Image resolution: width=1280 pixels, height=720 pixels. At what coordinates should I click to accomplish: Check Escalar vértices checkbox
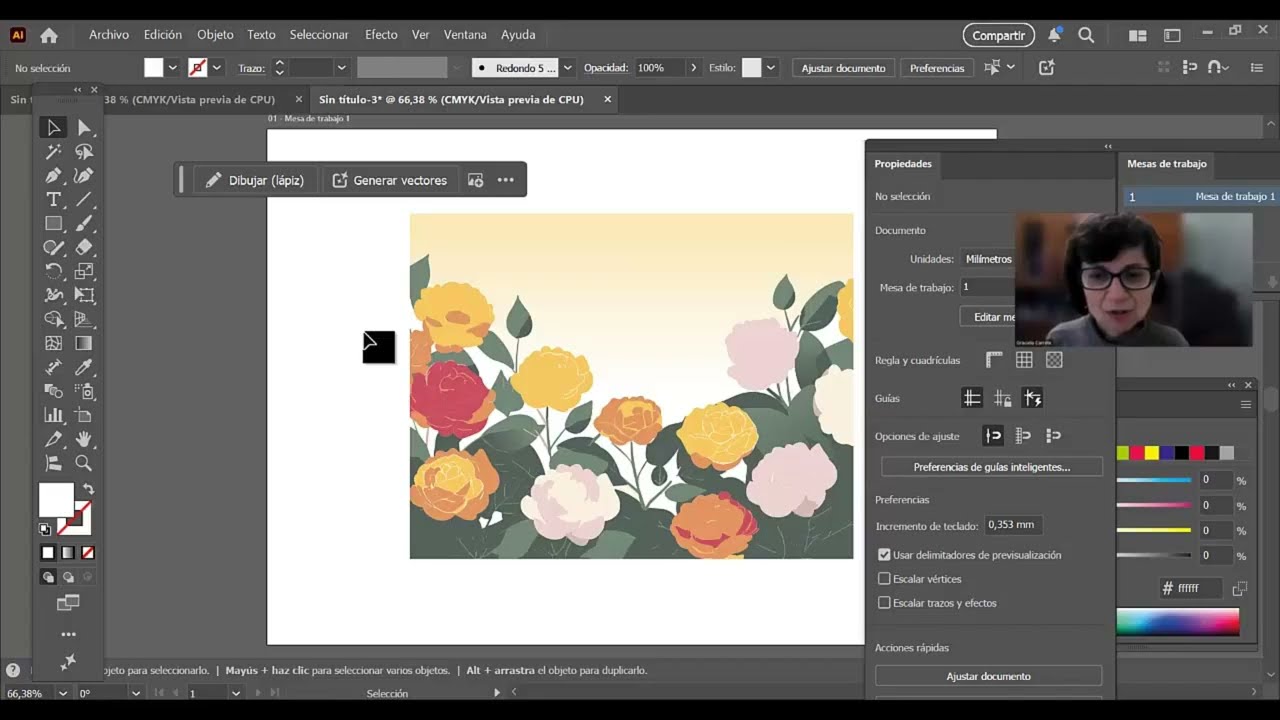[884, 579]
